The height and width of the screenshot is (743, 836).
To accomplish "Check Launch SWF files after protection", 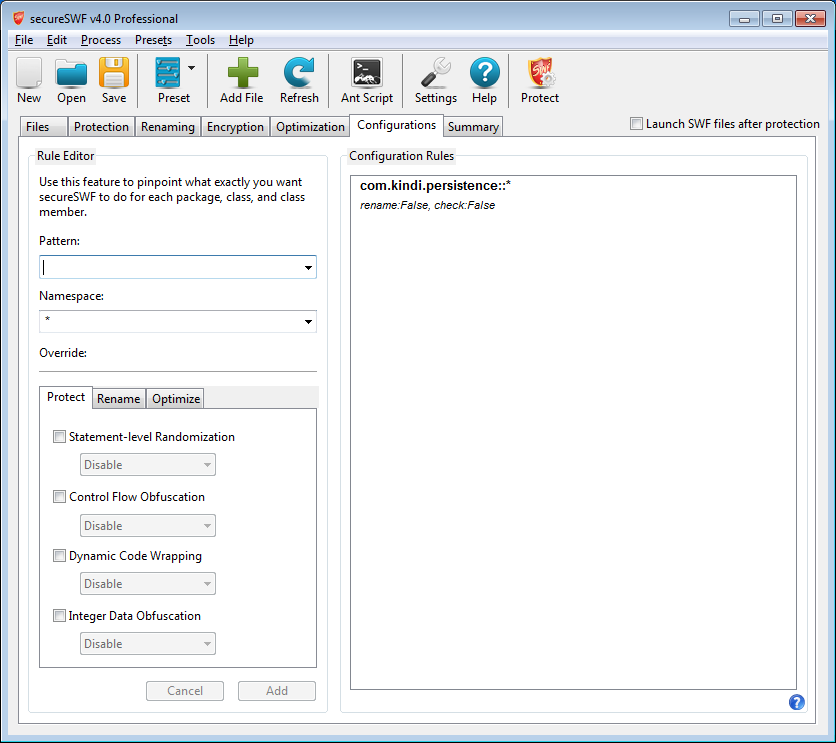I will tap(637, 124).
